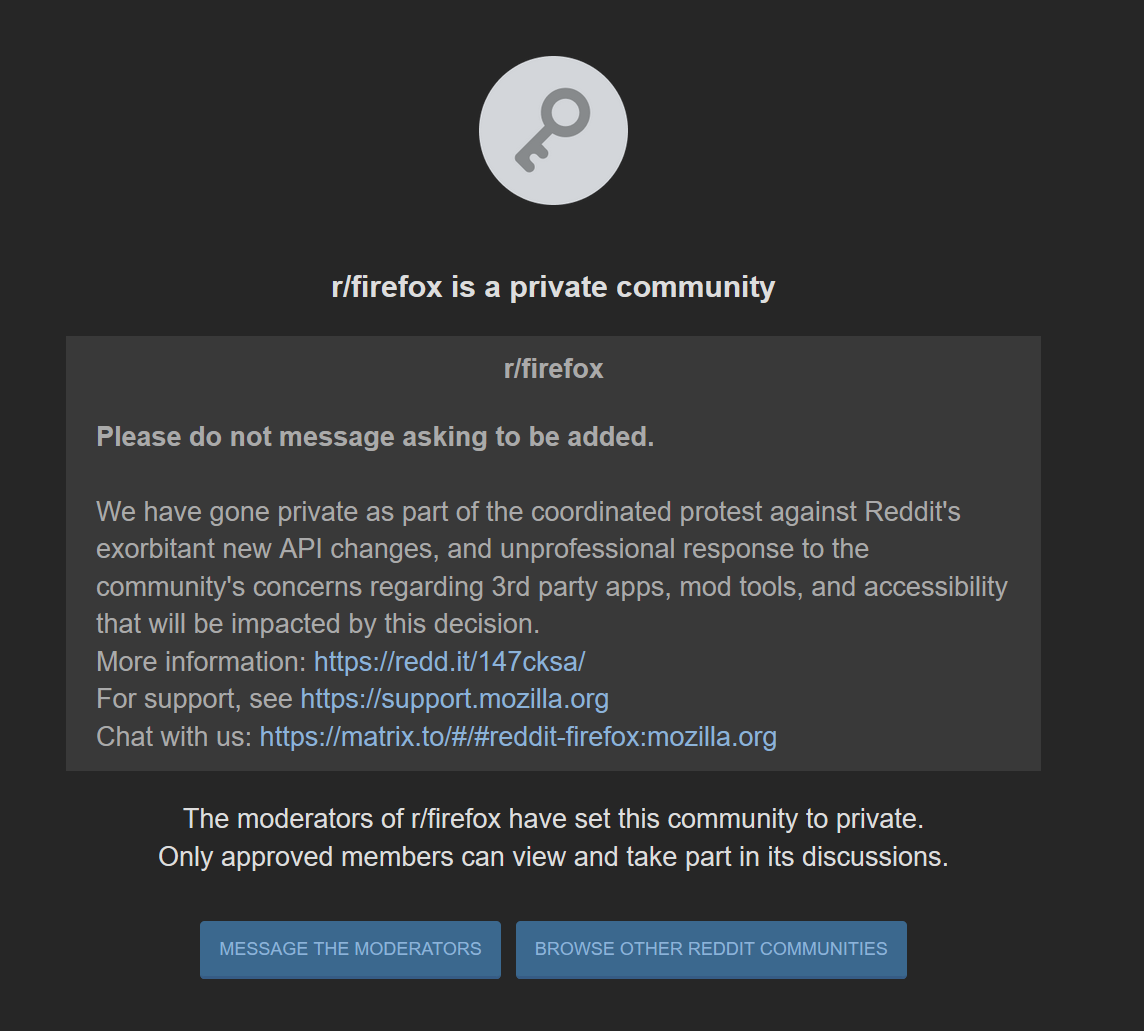Select the bold "Please do not message" notice
The image size is (1144, 1031).
tap(375, 436)
